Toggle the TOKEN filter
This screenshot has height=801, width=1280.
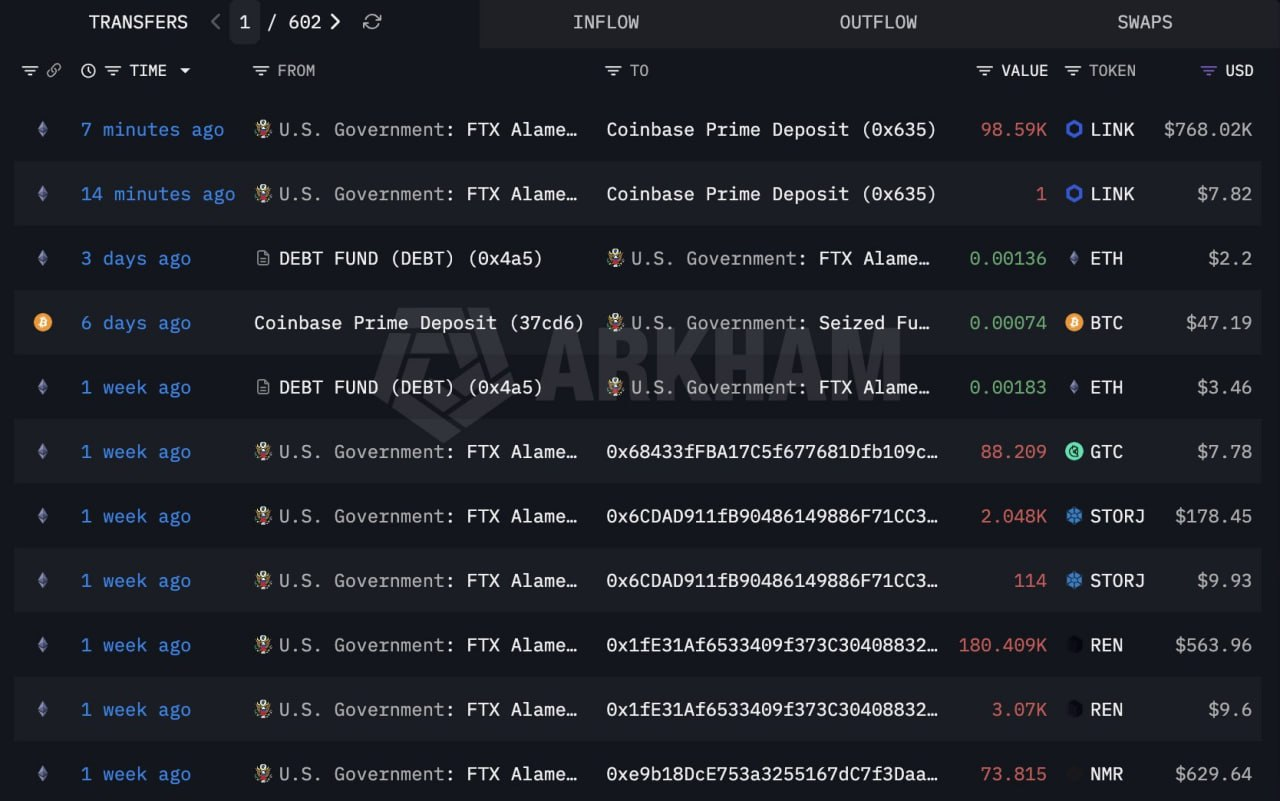[1073, 71]
